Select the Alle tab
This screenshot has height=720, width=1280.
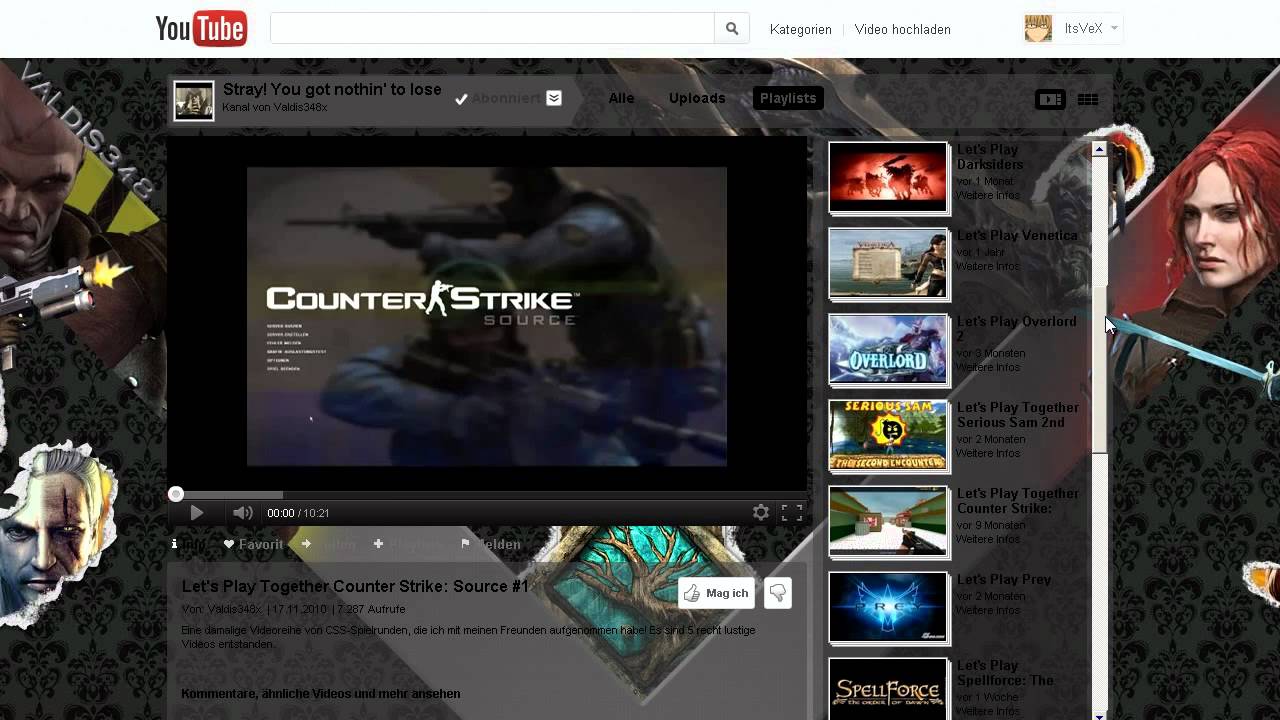(621, 98)
